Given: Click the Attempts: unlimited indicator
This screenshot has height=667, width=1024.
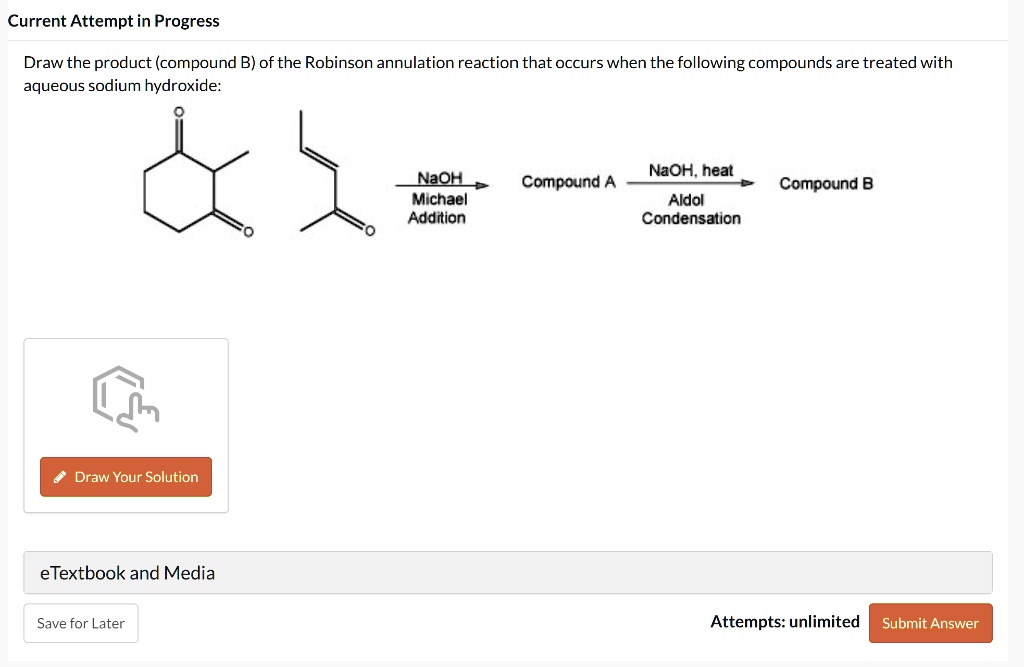Looking at the screenshot, I should 784,622.
